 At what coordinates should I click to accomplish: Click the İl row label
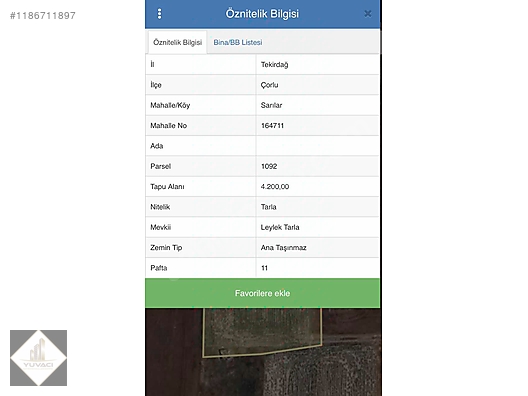pos(152,64)
